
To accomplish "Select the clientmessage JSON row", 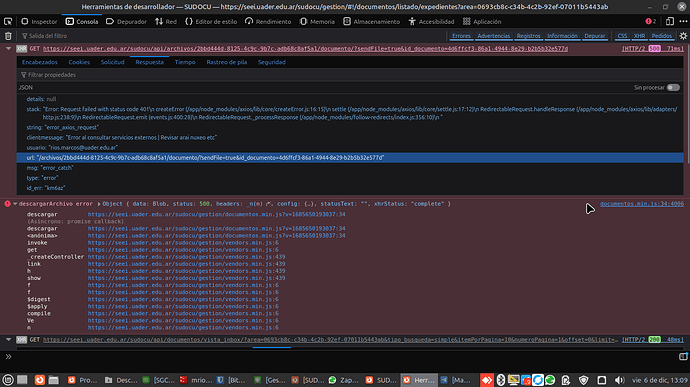I will click(x=350, y=137).
